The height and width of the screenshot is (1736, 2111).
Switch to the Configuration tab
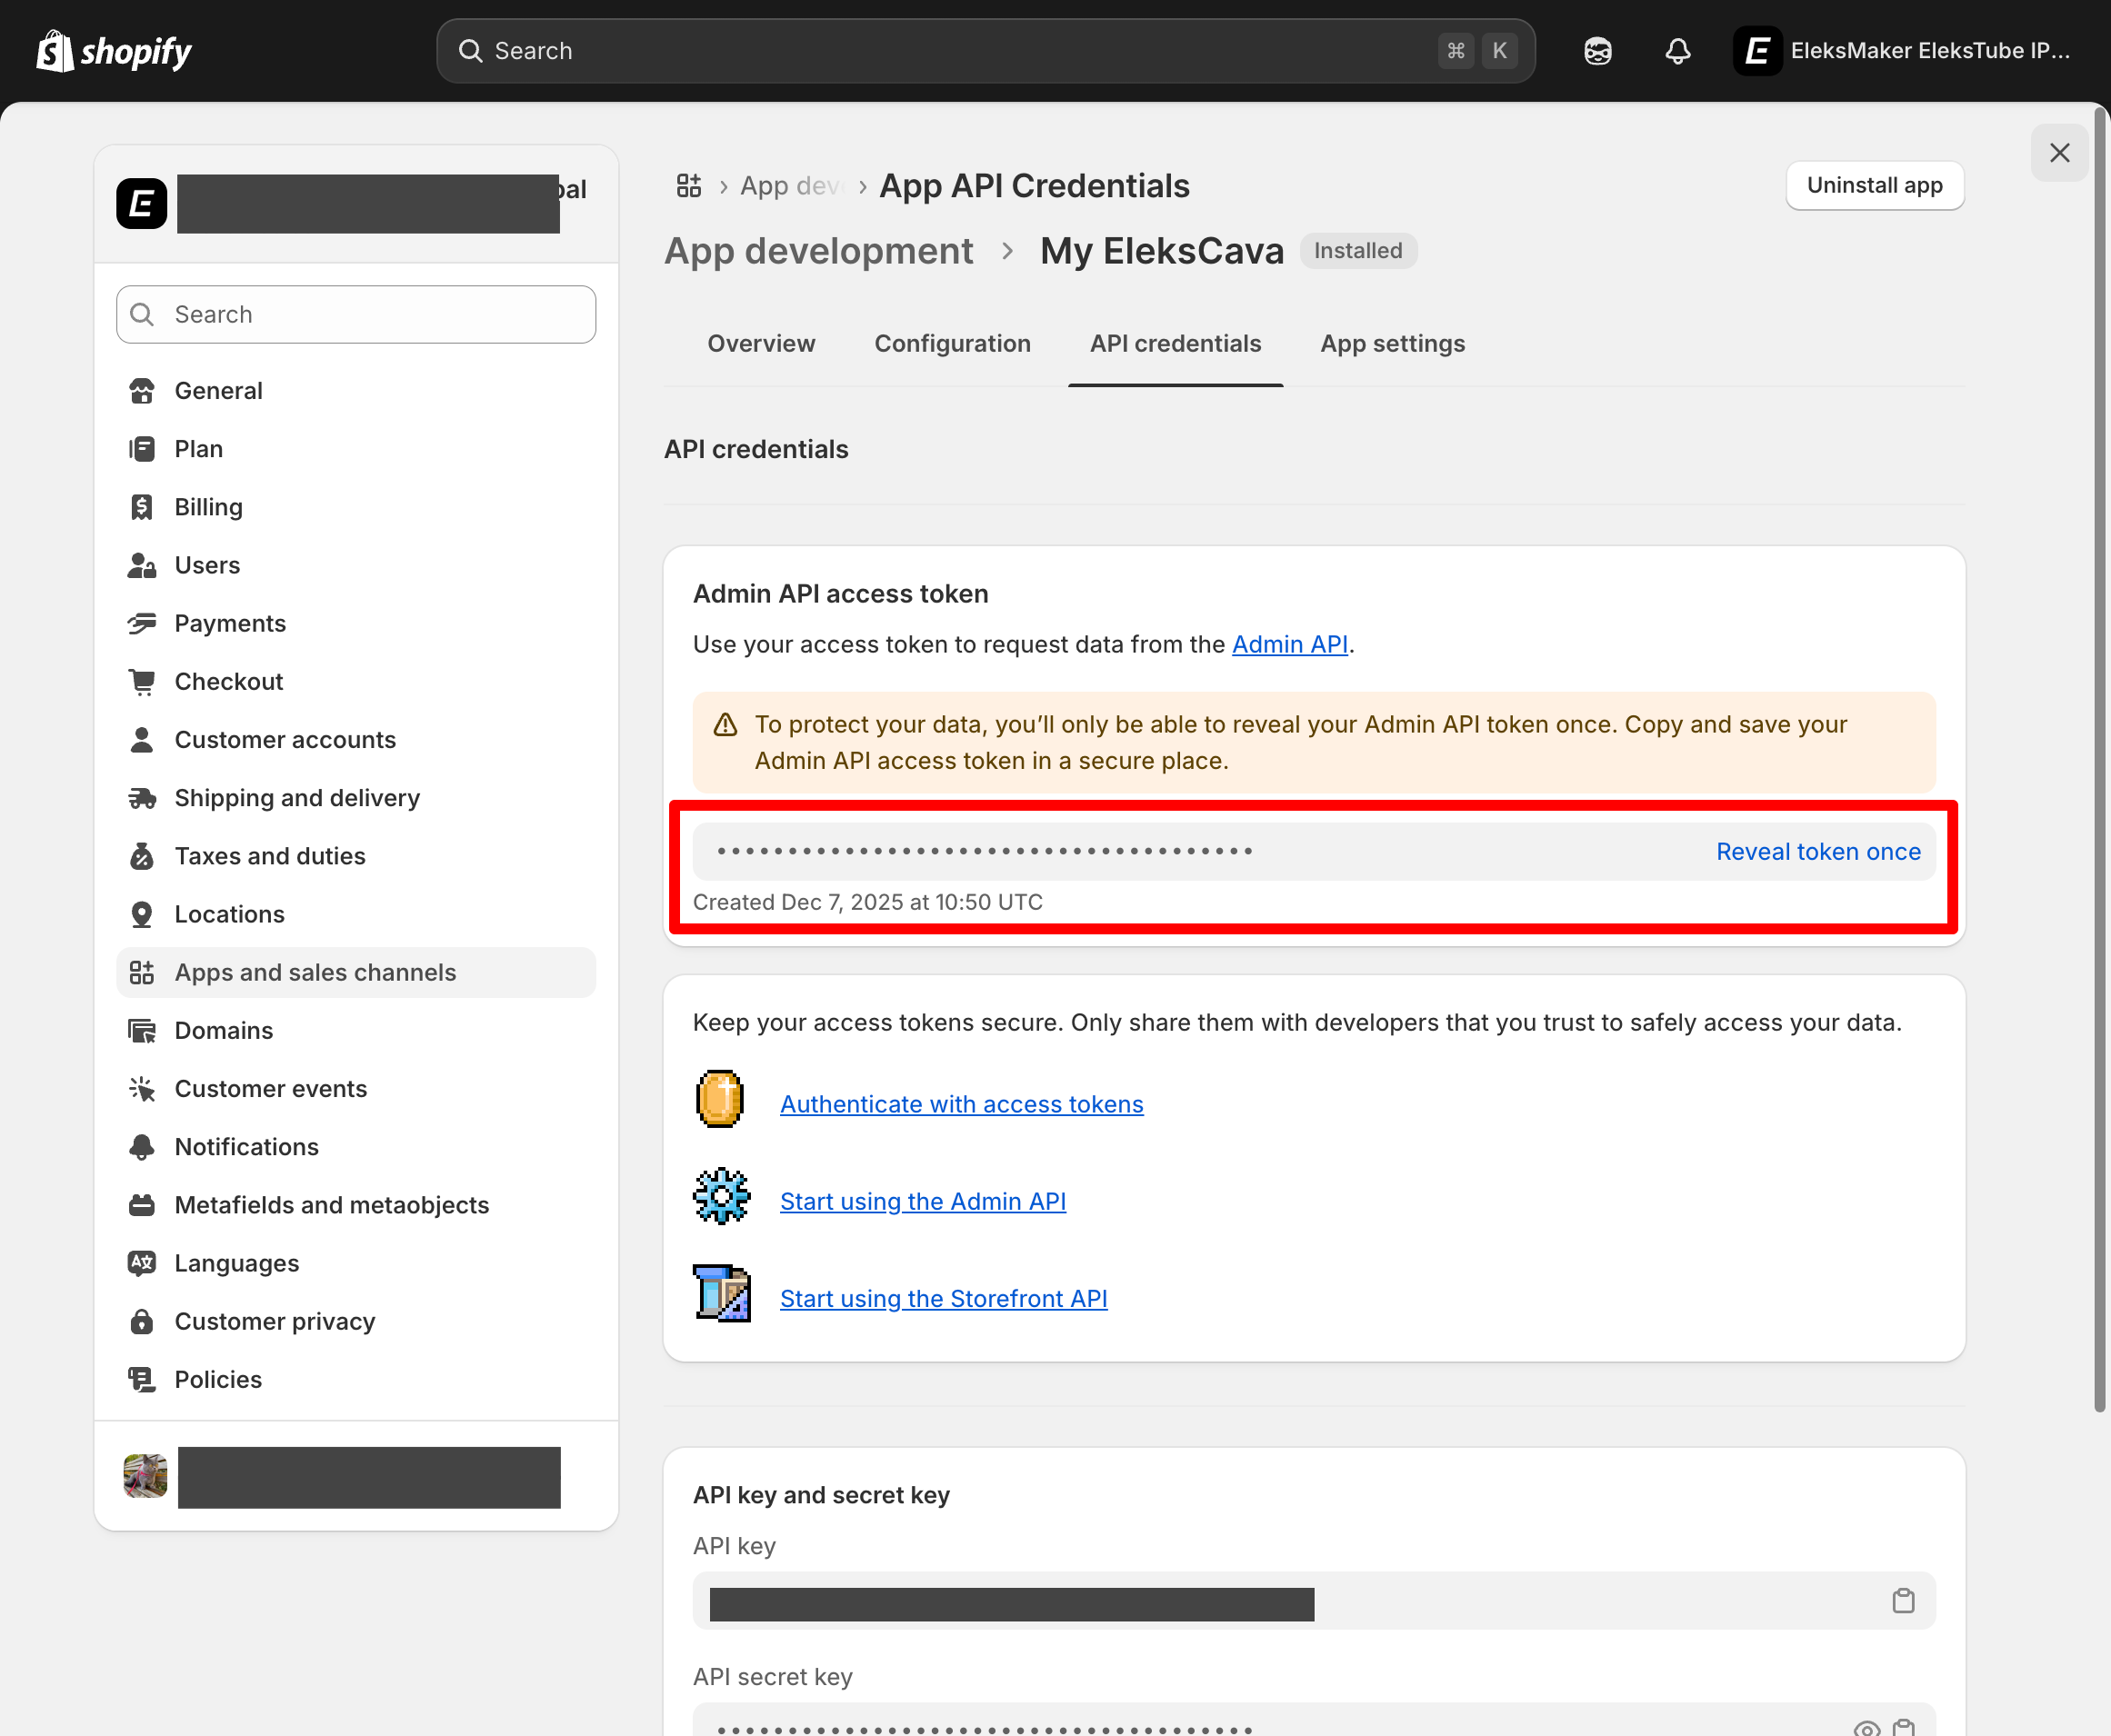(x=952, y=343)
